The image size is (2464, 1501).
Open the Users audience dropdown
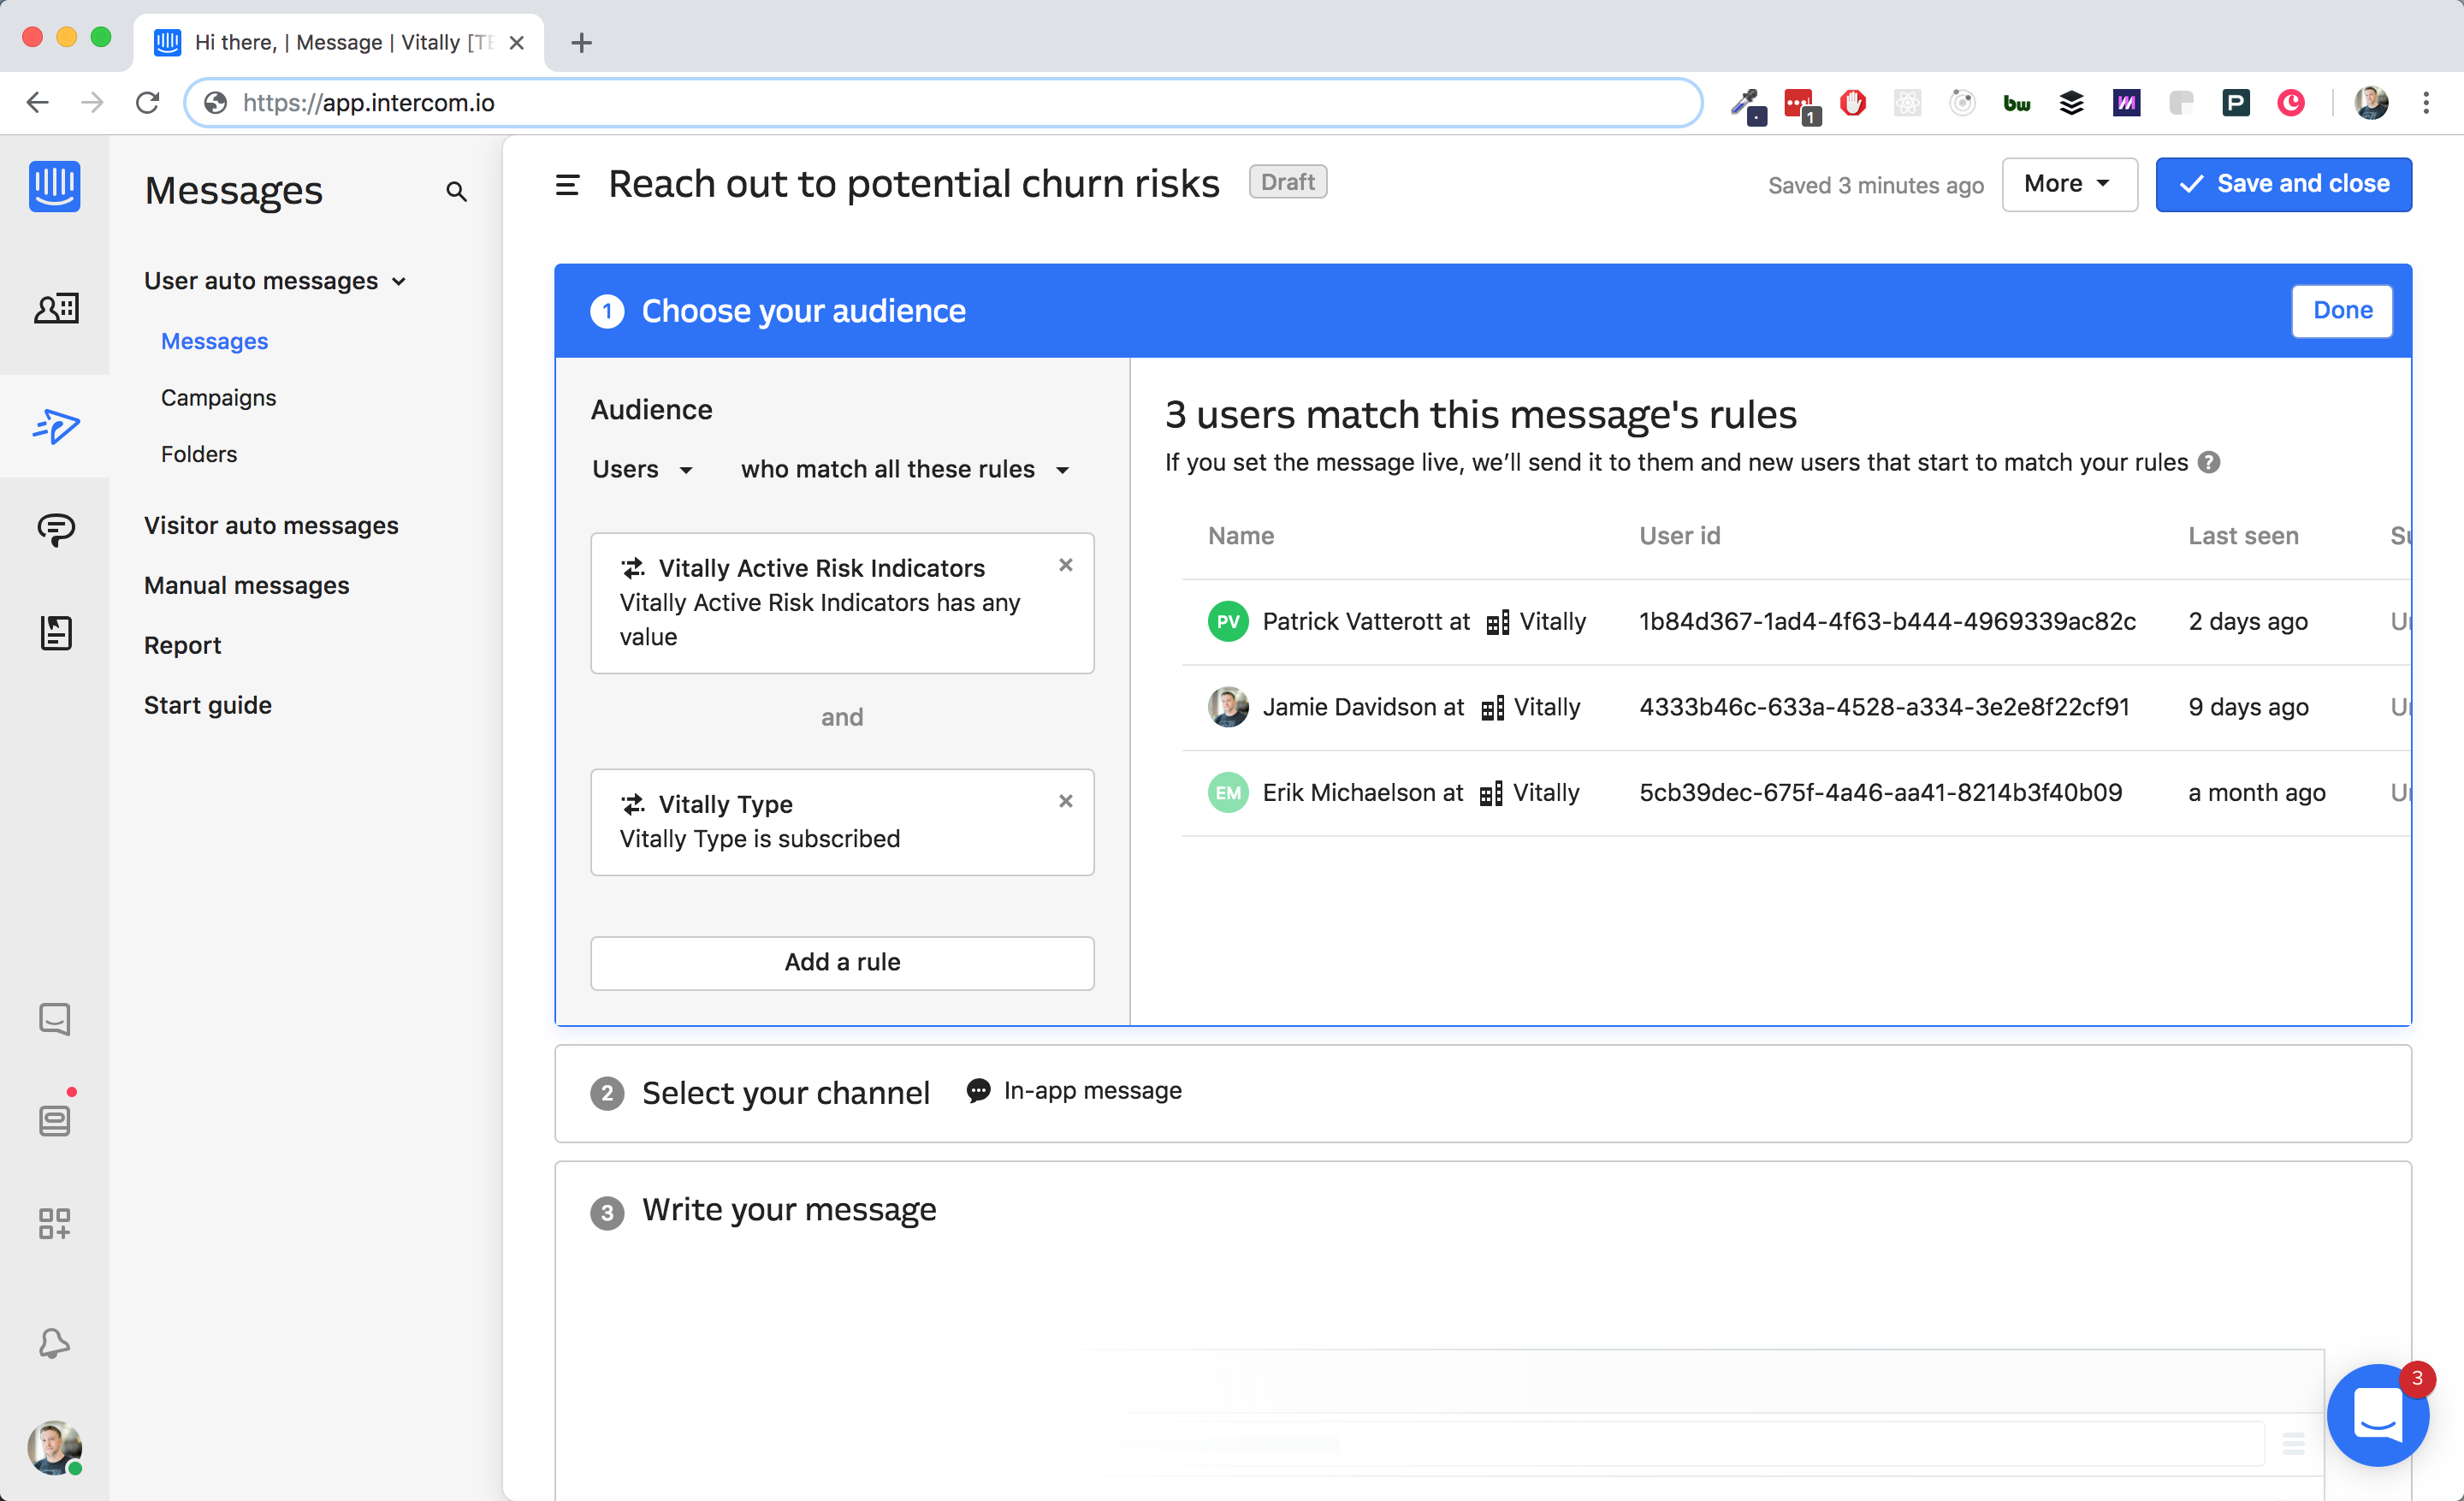[642, 469]
